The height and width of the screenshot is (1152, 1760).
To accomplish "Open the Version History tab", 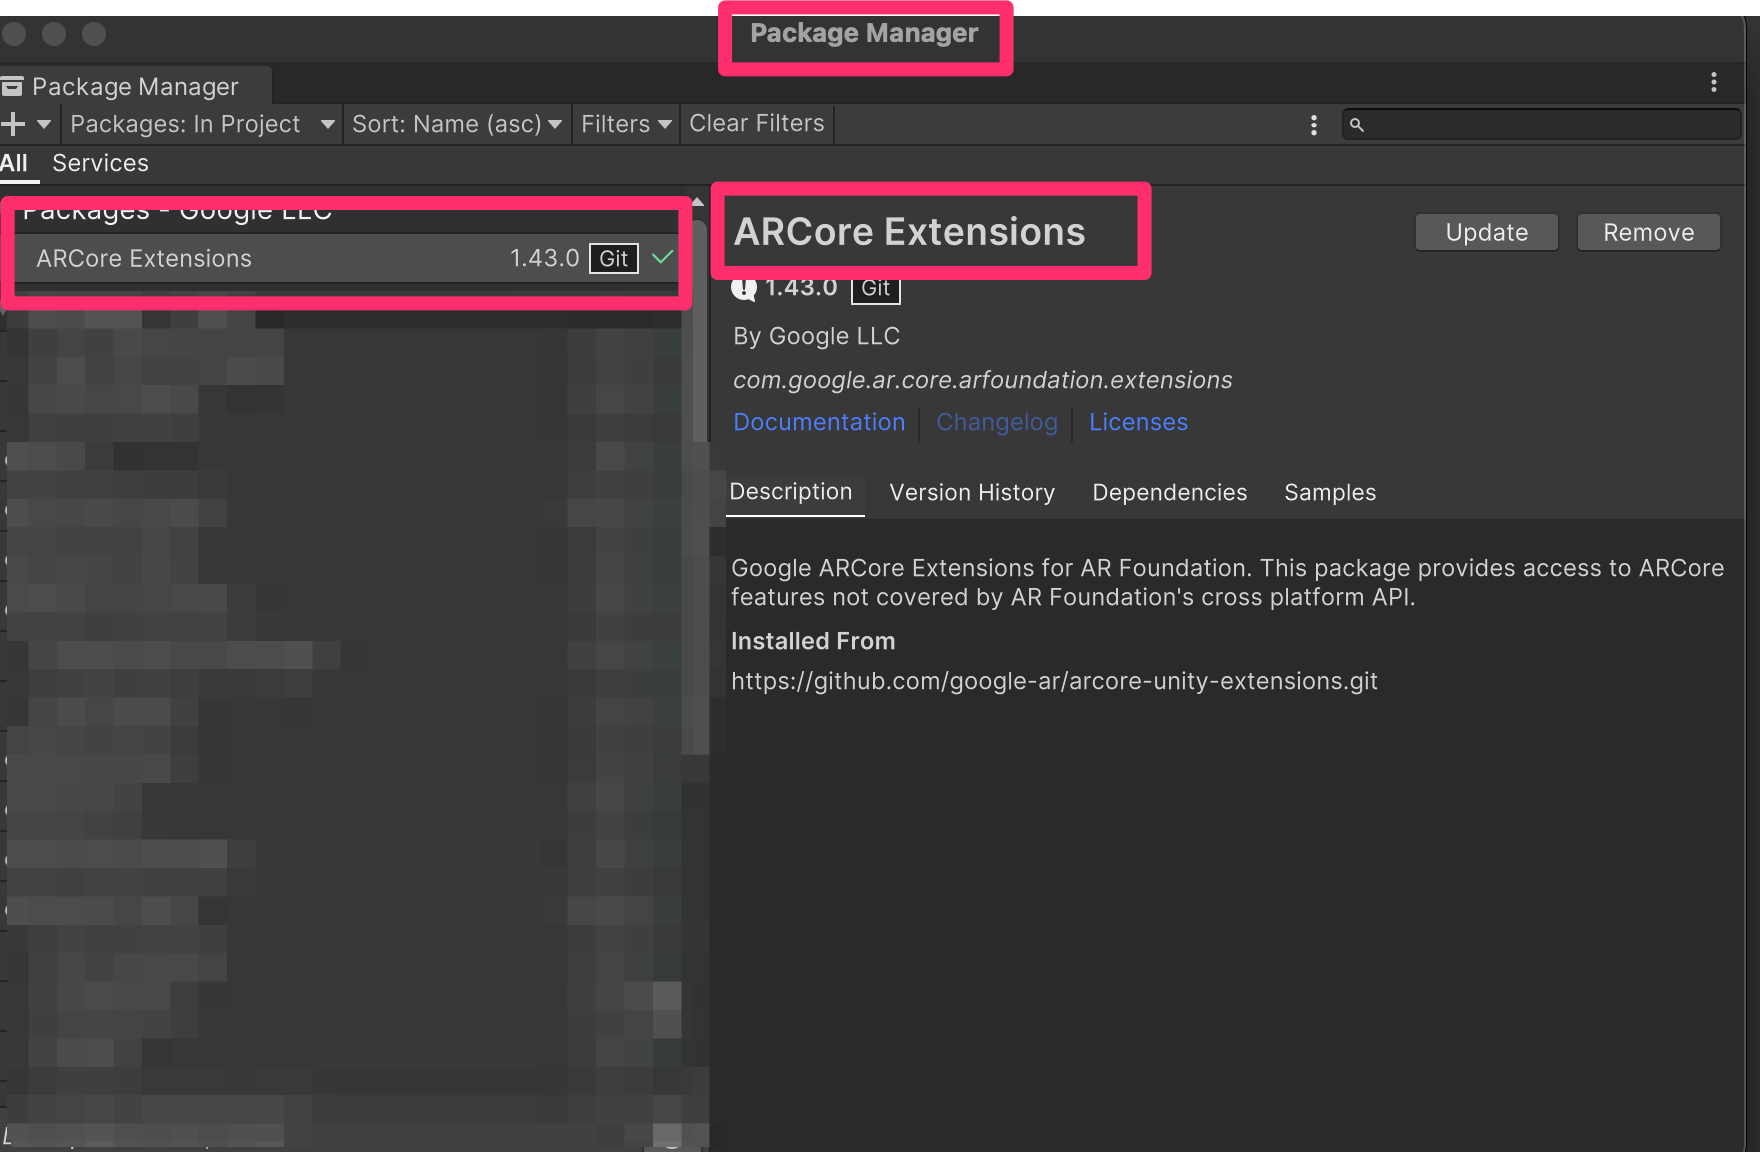I will tap(972, 492).
